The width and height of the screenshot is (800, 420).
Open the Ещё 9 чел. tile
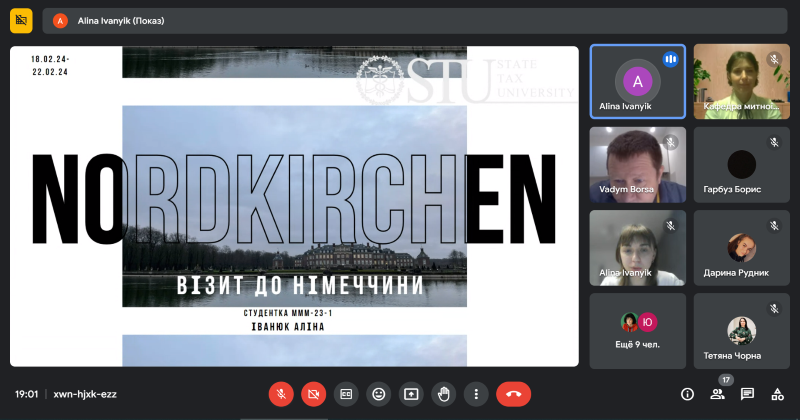point(638,331)
